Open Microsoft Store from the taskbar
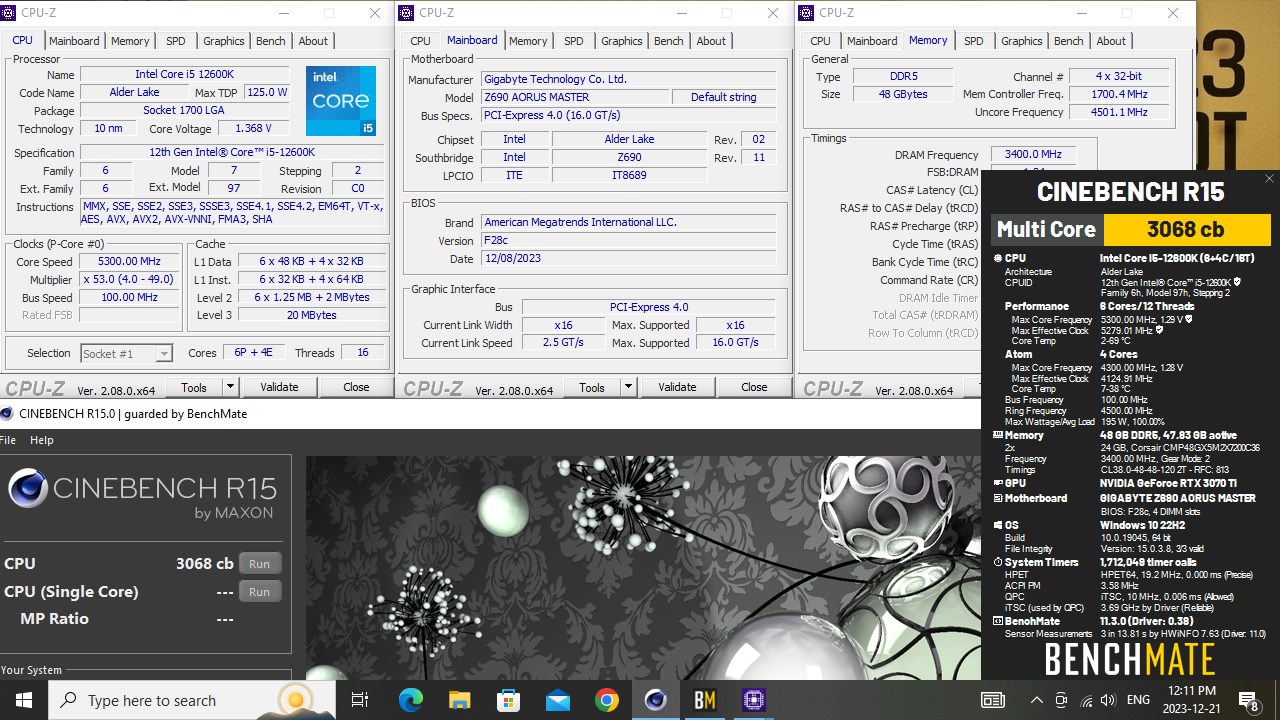This screenshot has width=1280, height=720. [508, 700]
